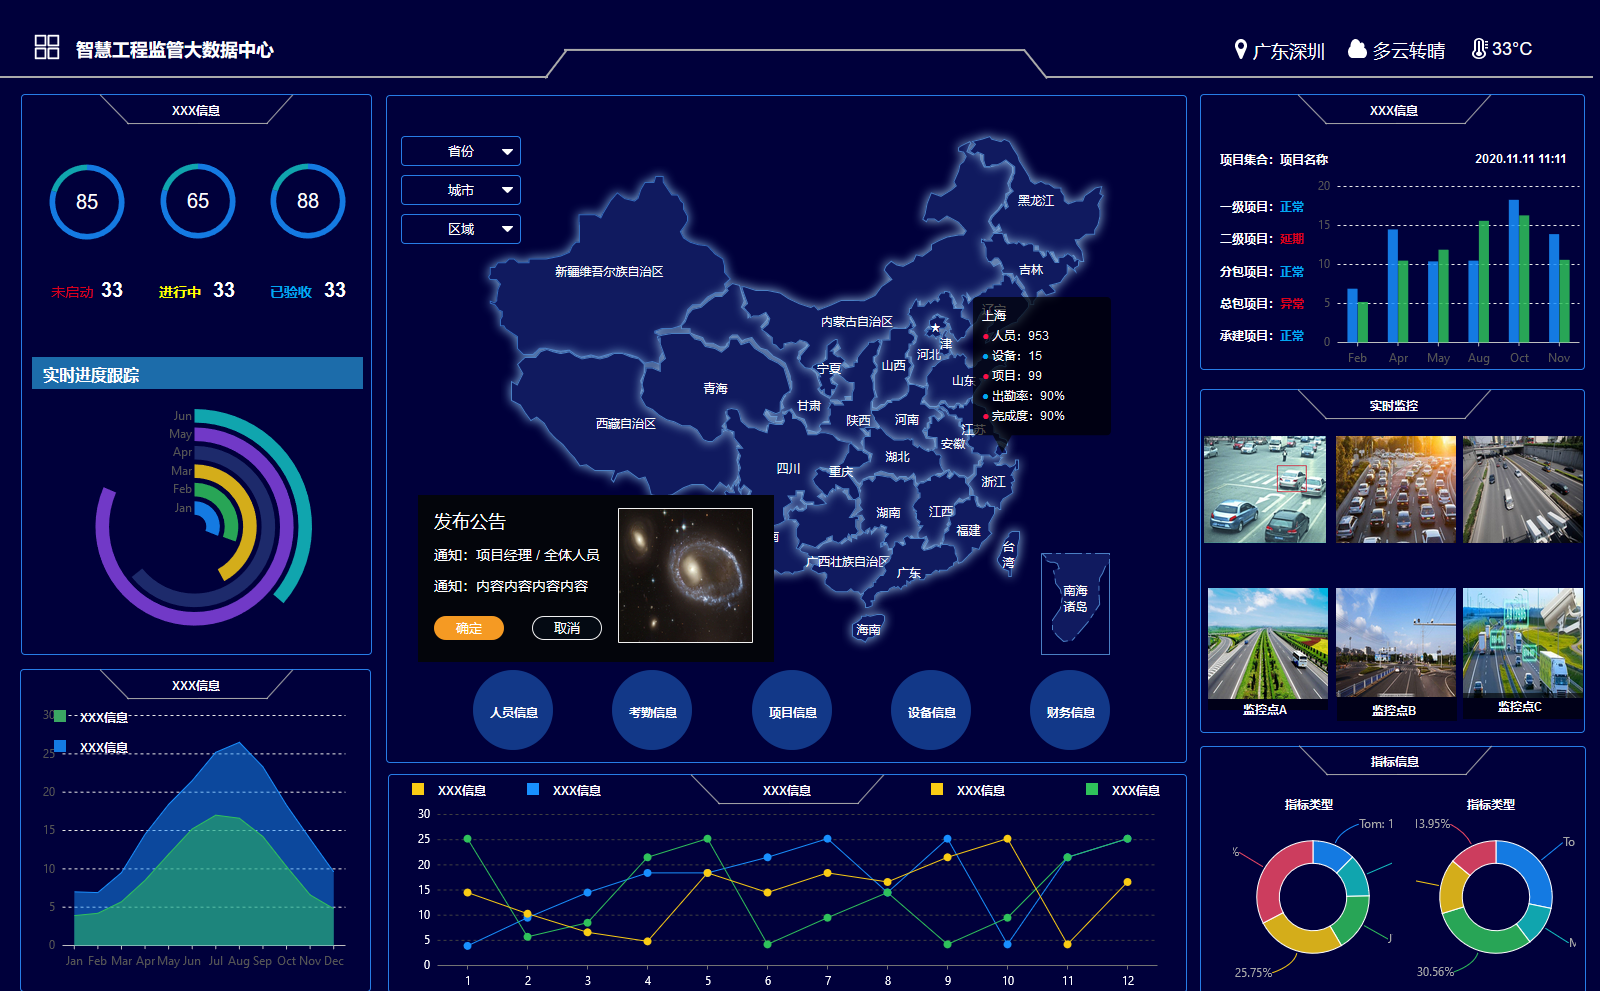
Task: Click the 广东深圳 location text
Action: coord(1288,50)
